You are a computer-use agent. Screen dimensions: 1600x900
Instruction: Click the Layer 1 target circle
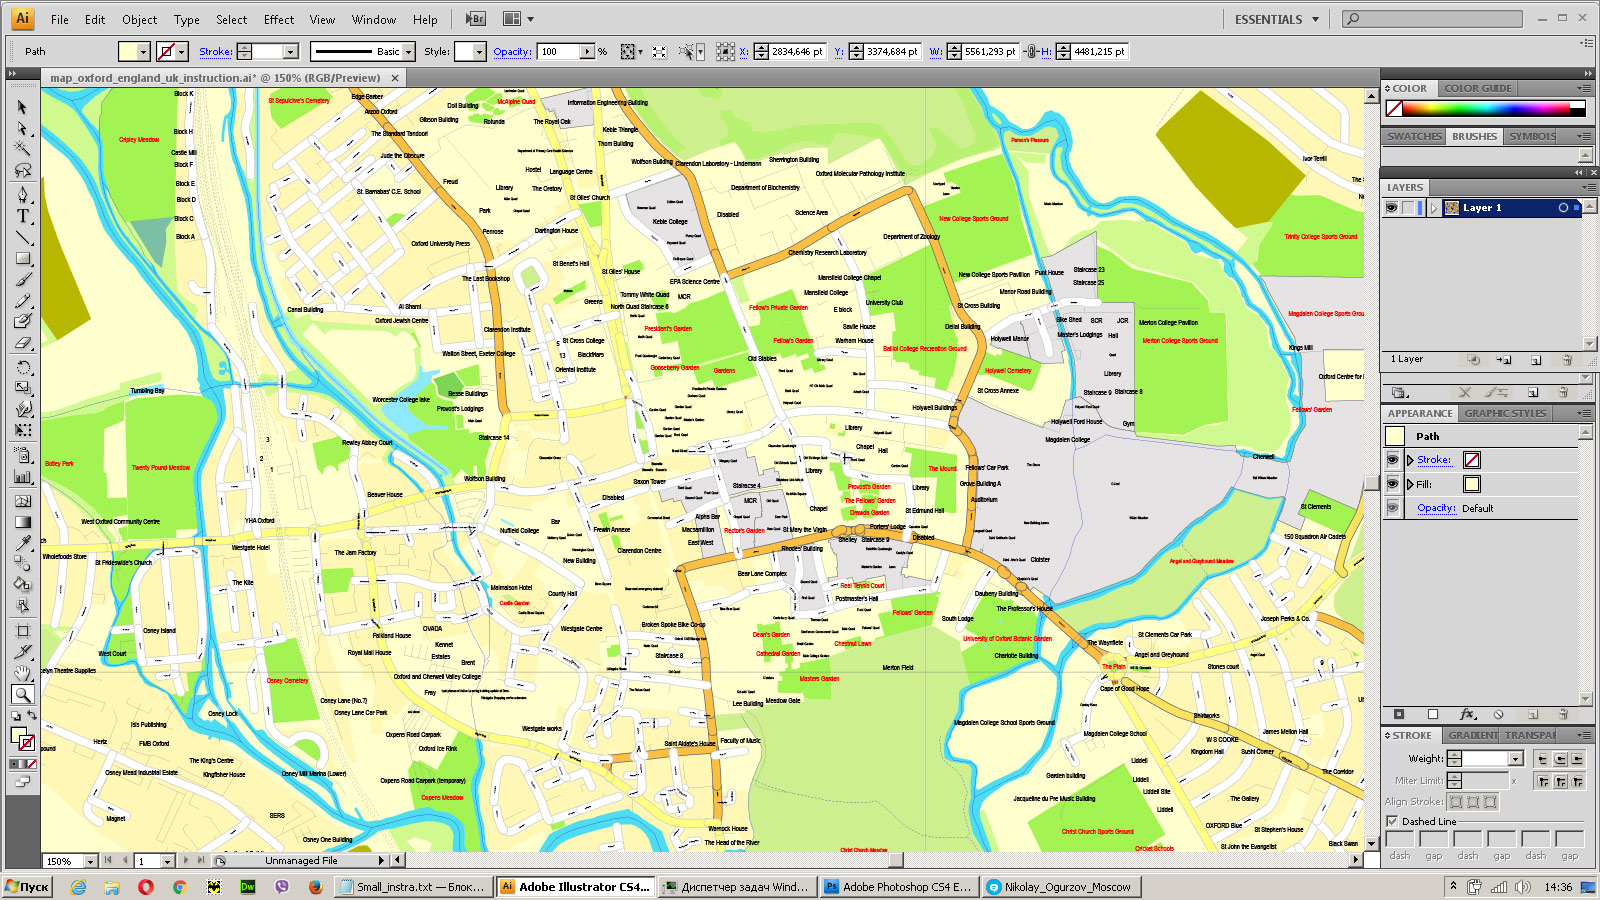point(1563,208)
